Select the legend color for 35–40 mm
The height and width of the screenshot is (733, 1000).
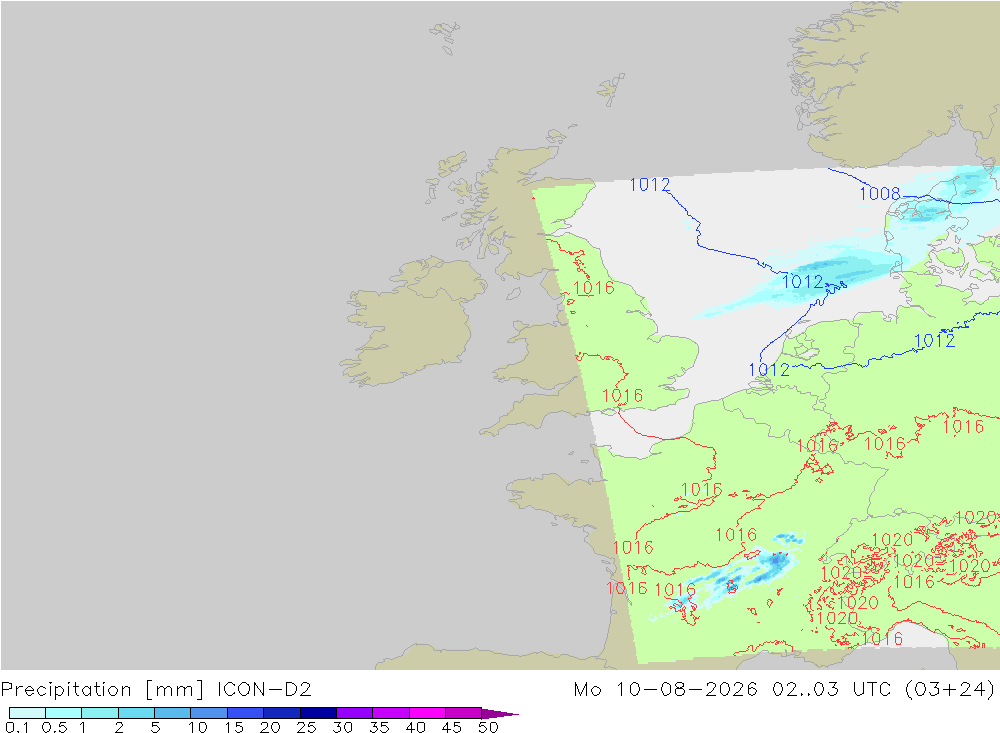click(x=390, y=713)
